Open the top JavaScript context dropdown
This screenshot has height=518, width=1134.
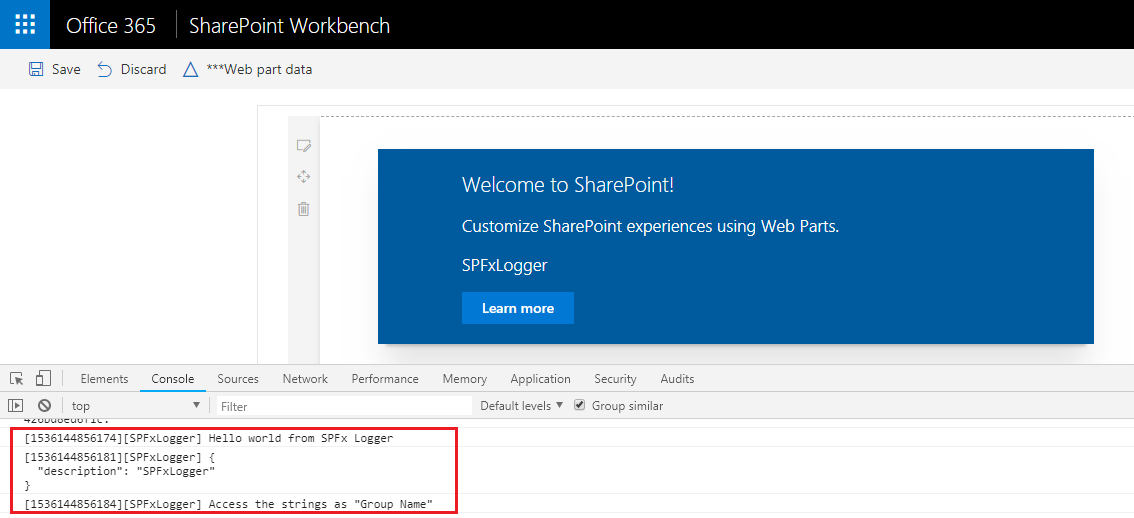coord(135,406)
